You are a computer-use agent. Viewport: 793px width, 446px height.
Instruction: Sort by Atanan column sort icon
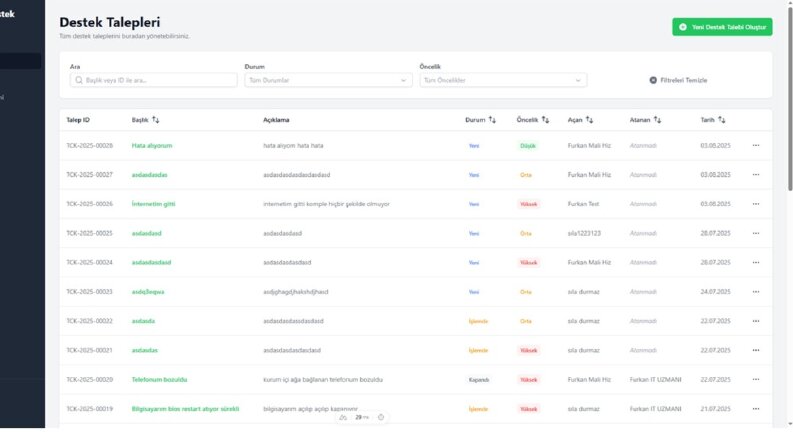(657, 120)
